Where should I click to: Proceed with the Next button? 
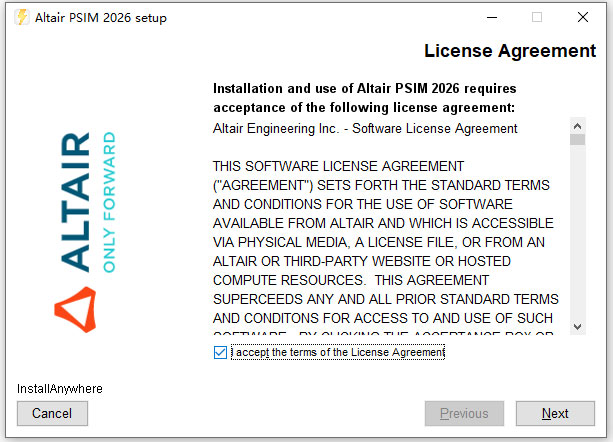tap(555, 413)
